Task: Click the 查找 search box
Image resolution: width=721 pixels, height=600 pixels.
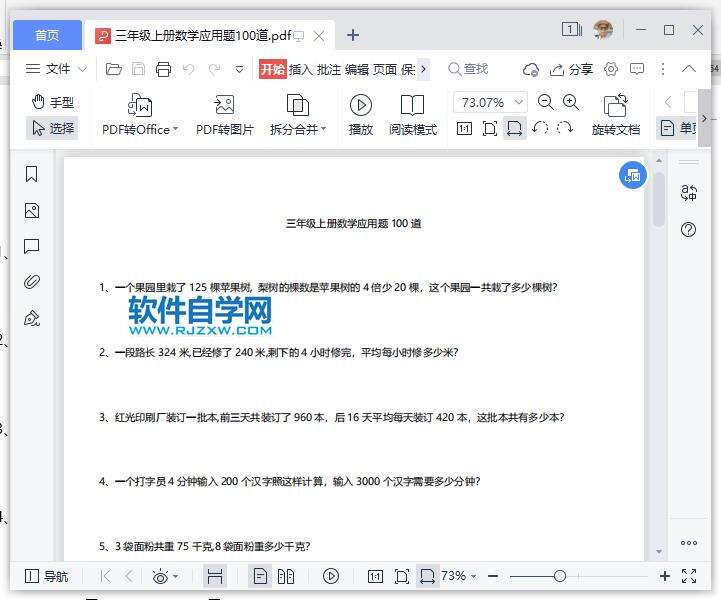Action: [468, 69]
